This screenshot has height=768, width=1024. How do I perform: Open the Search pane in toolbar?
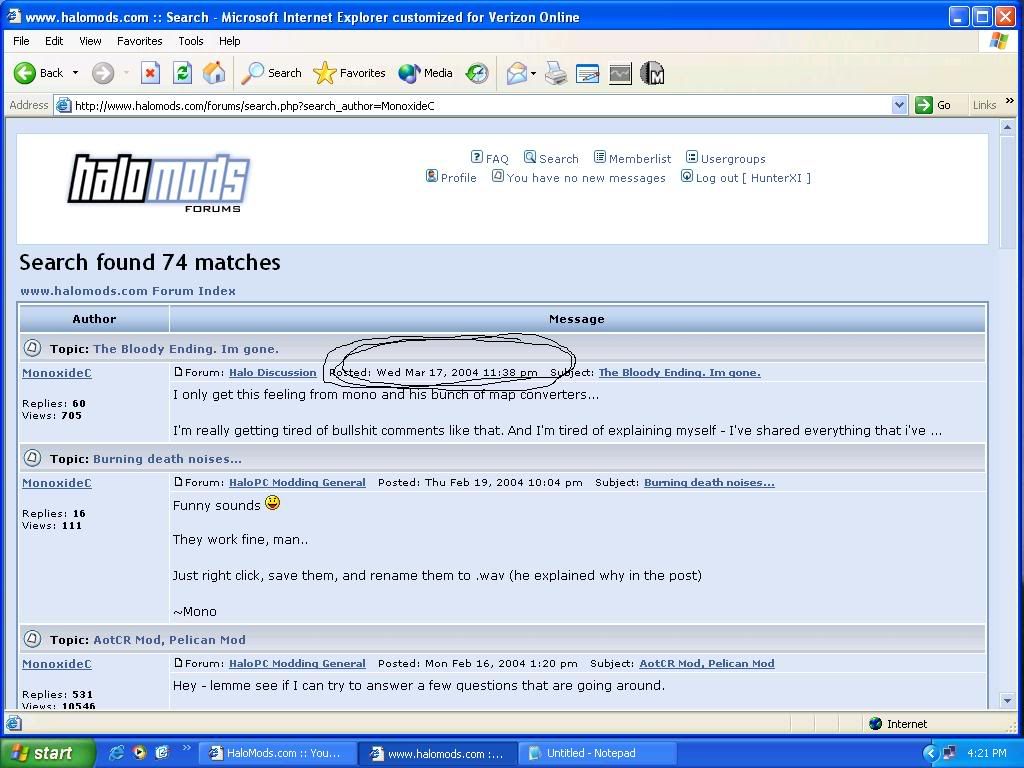271,73
